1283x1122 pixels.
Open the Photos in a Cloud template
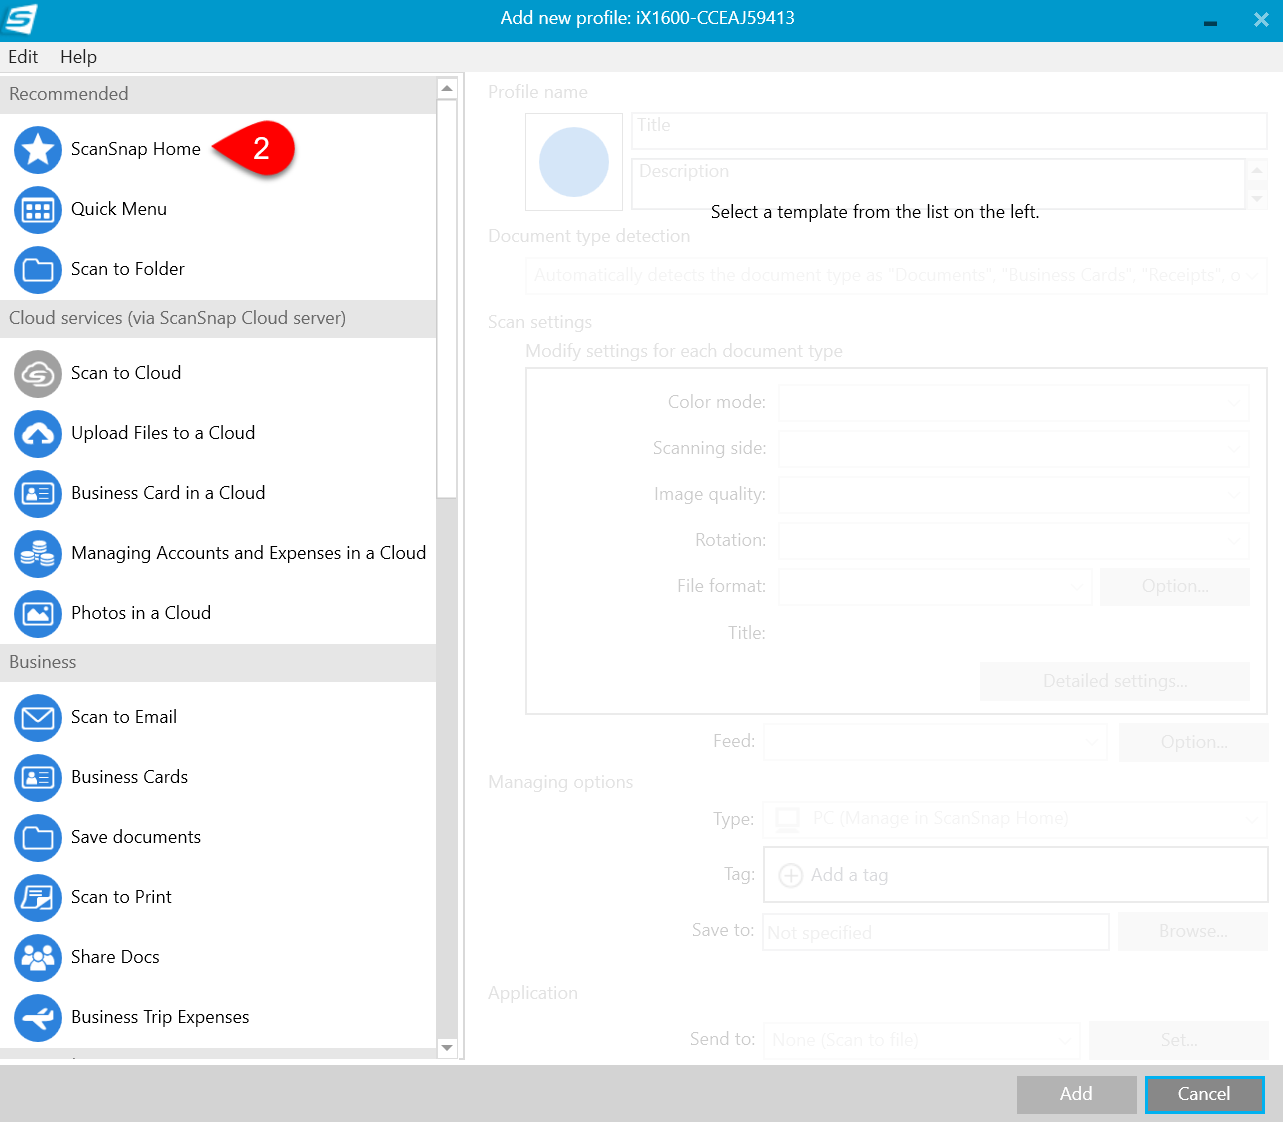click(141, 613)
